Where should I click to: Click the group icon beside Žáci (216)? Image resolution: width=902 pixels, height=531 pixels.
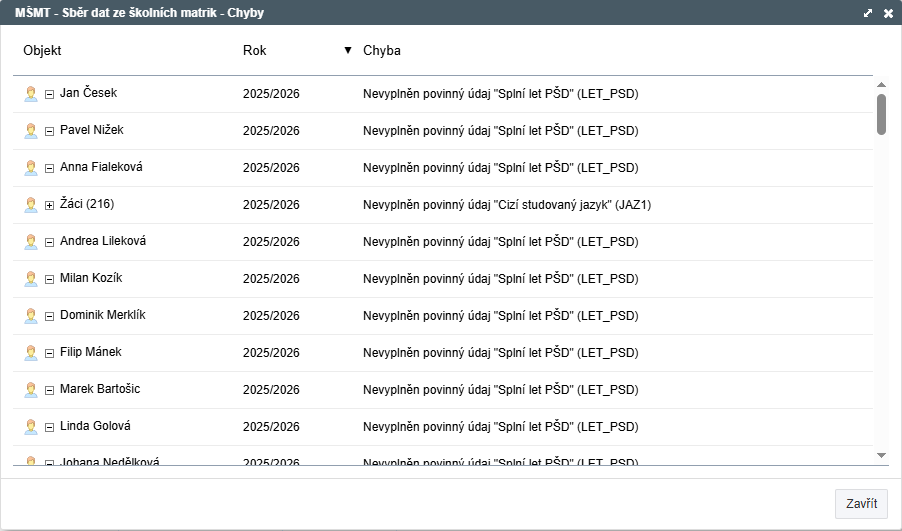[x=31, y=205]
